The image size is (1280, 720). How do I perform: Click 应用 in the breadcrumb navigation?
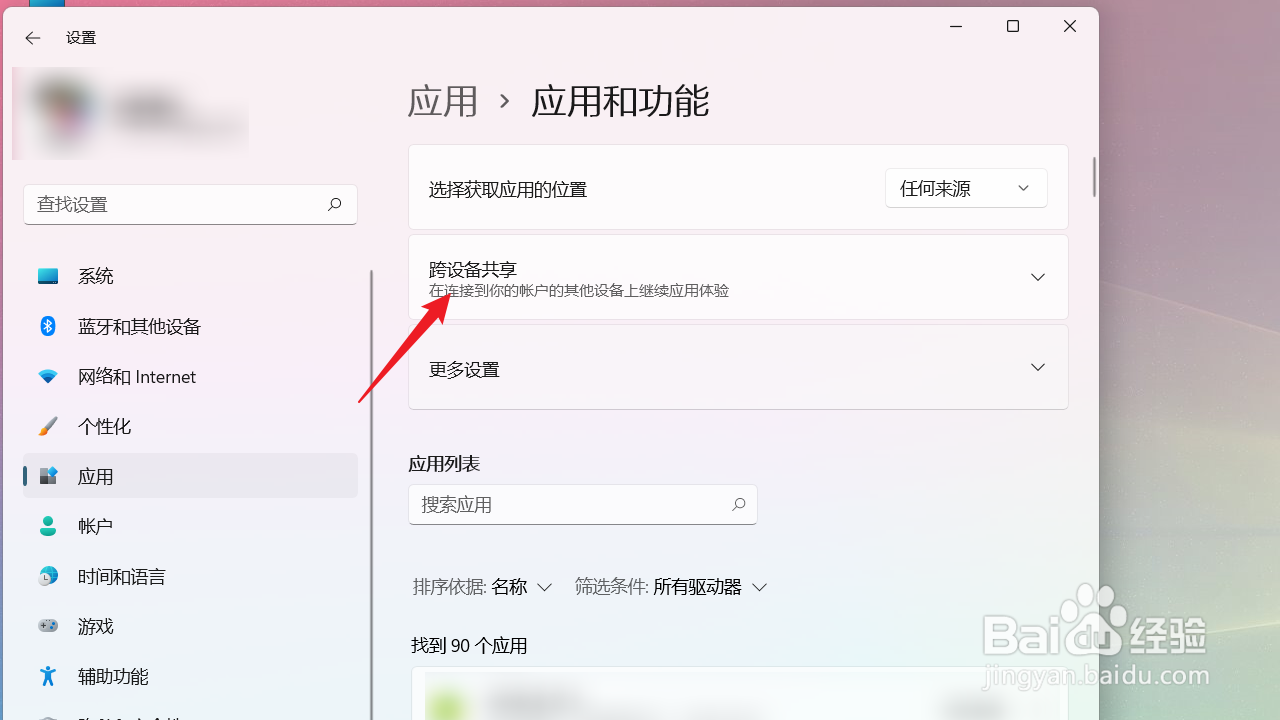443,101
